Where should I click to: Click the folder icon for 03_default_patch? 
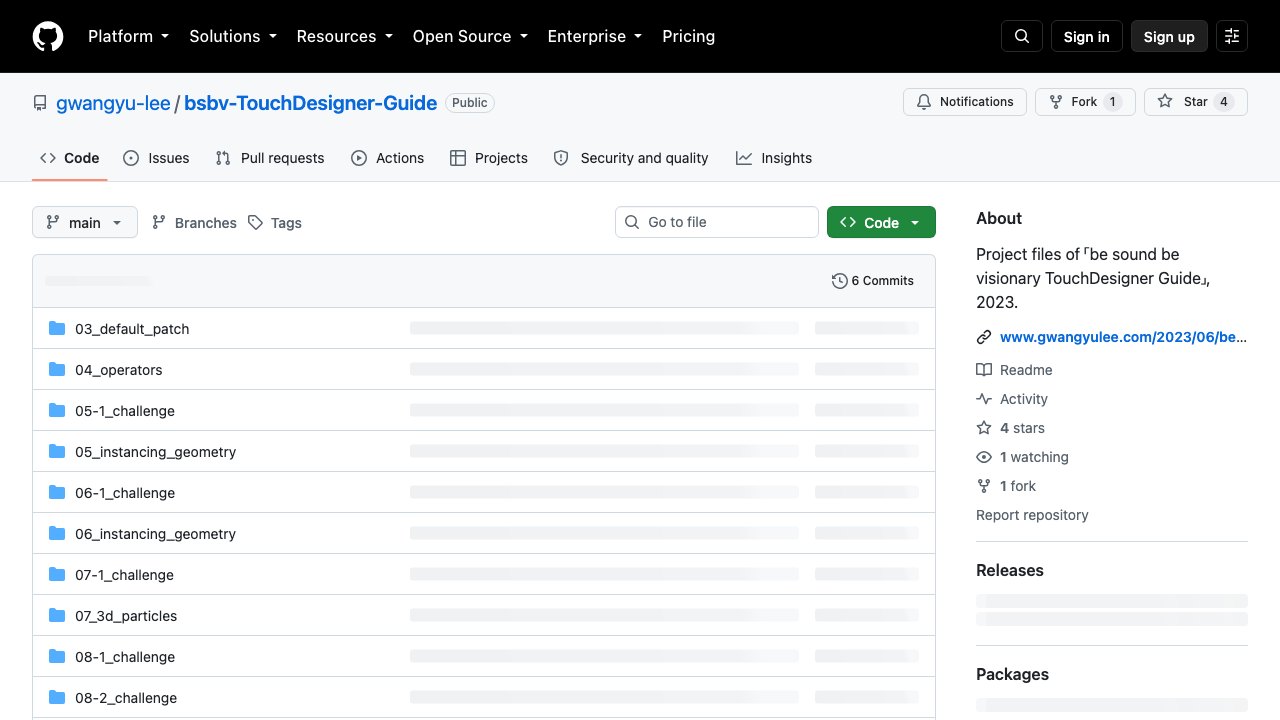click(57, 329)
